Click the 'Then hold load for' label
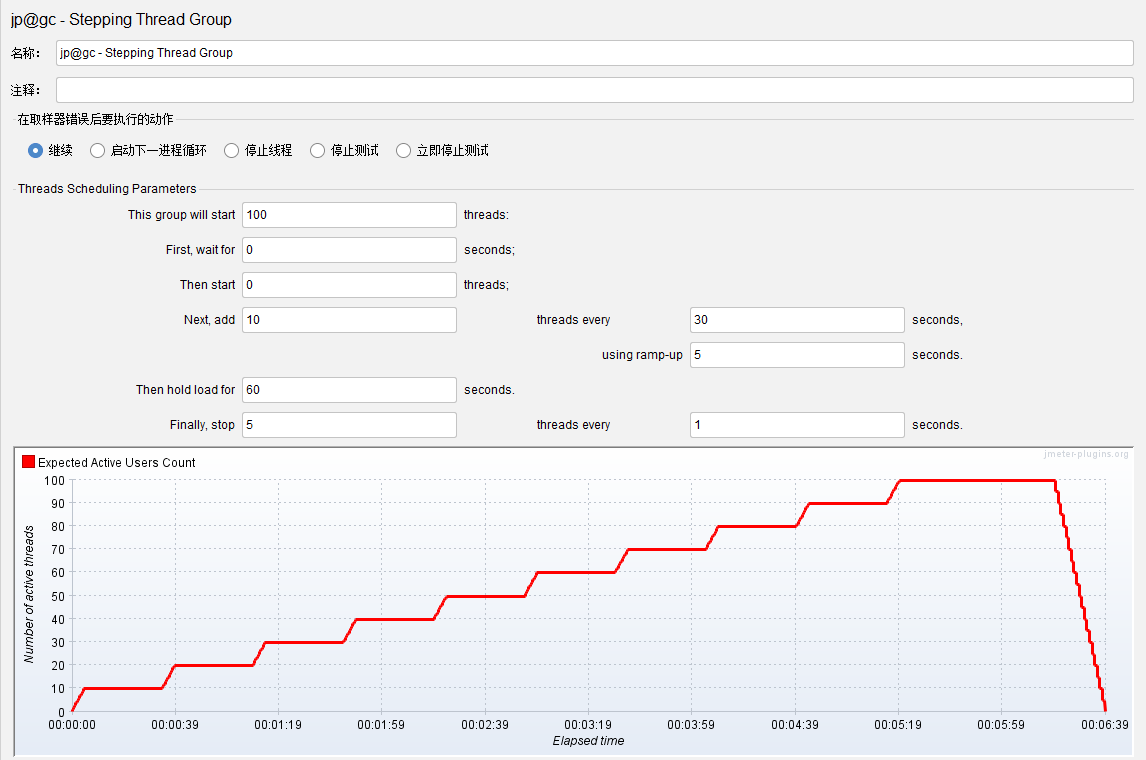The width and height of the screenshot is (1146, 760). coord(186,390)
